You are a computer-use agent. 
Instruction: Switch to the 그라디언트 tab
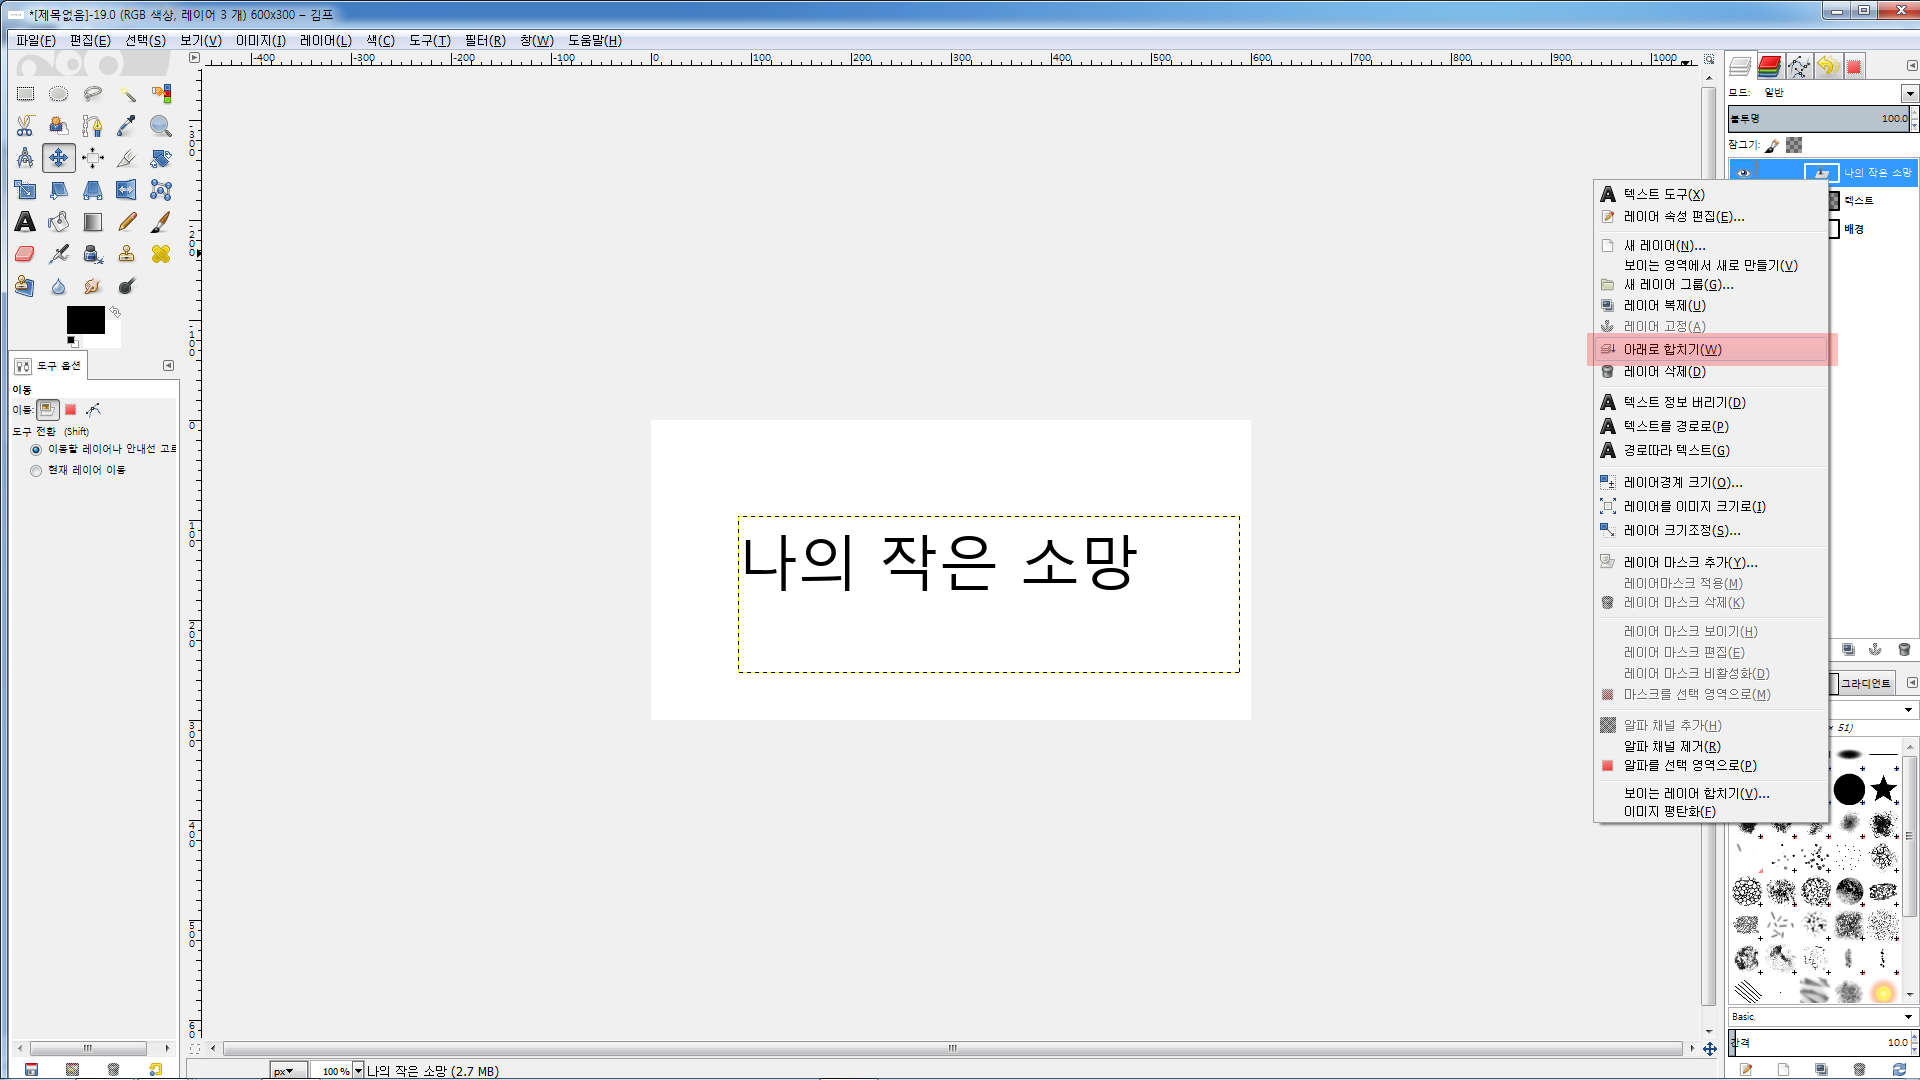1866,683
